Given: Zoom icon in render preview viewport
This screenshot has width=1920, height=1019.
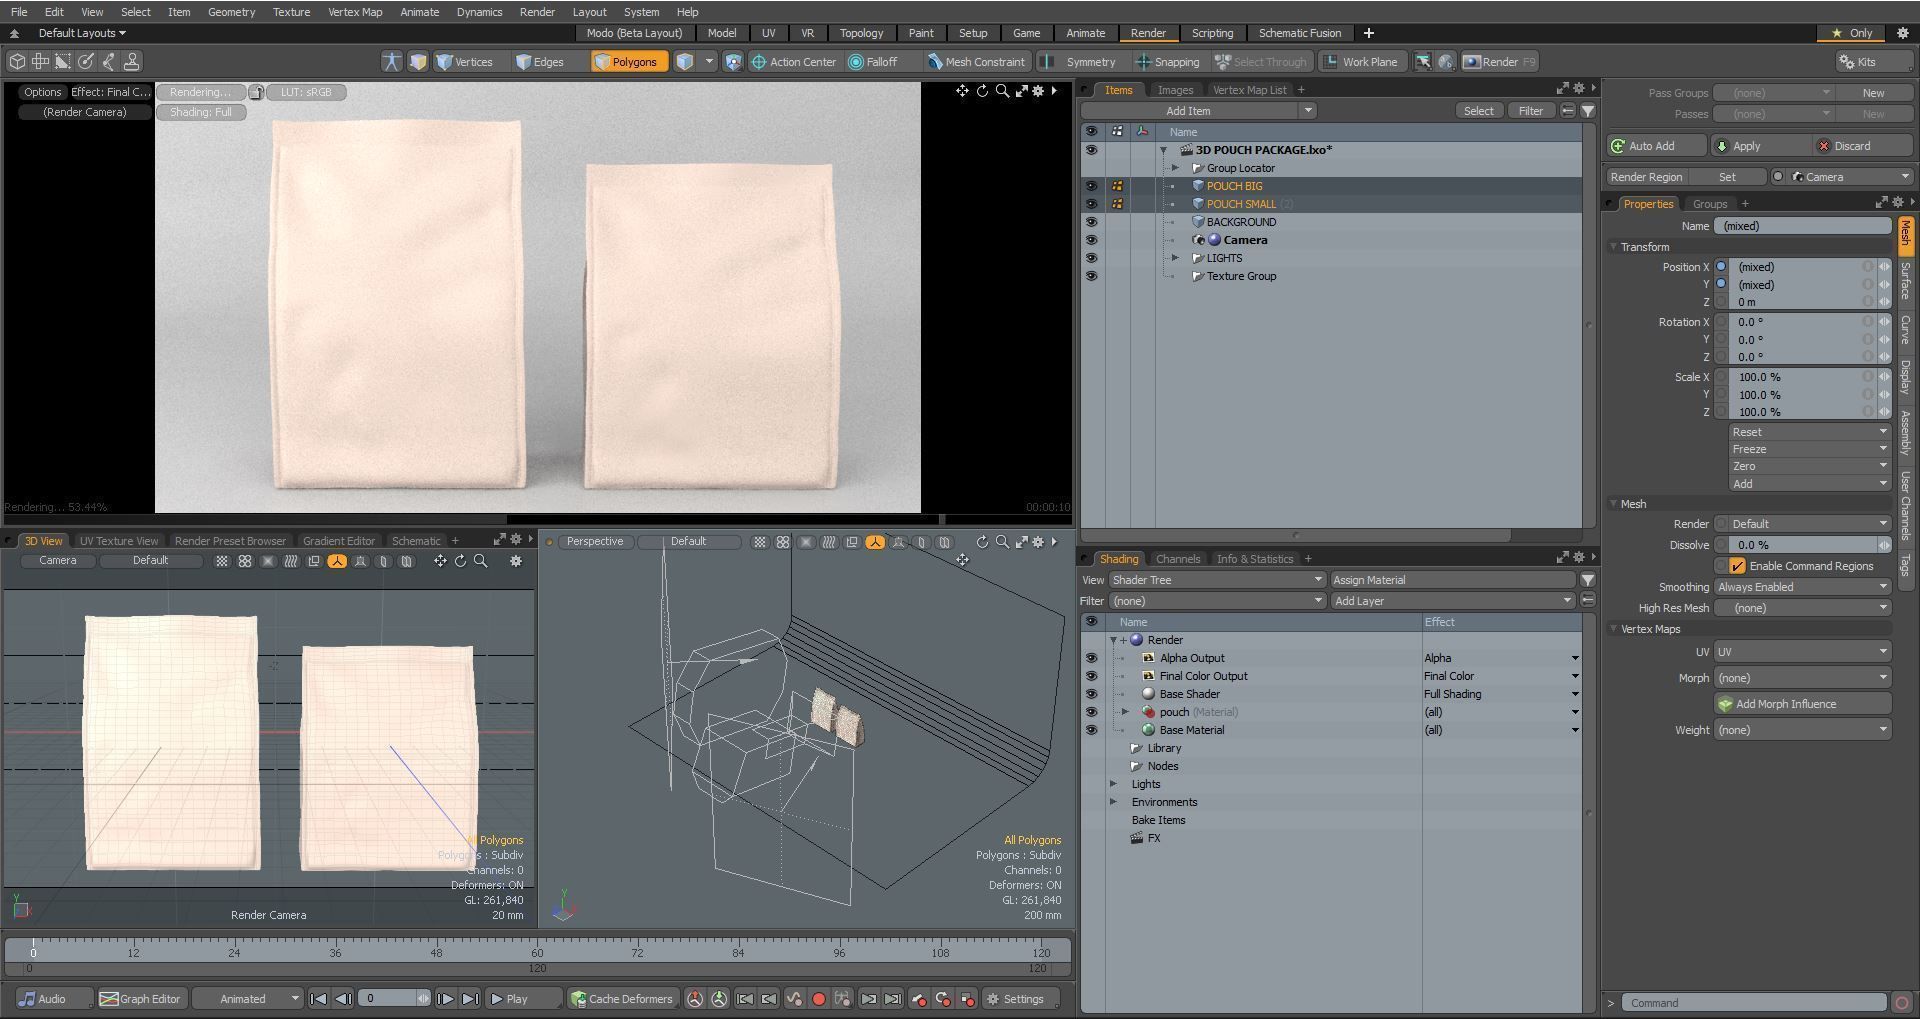Looking at the screenshot, I should click(x=1002, y=91).
